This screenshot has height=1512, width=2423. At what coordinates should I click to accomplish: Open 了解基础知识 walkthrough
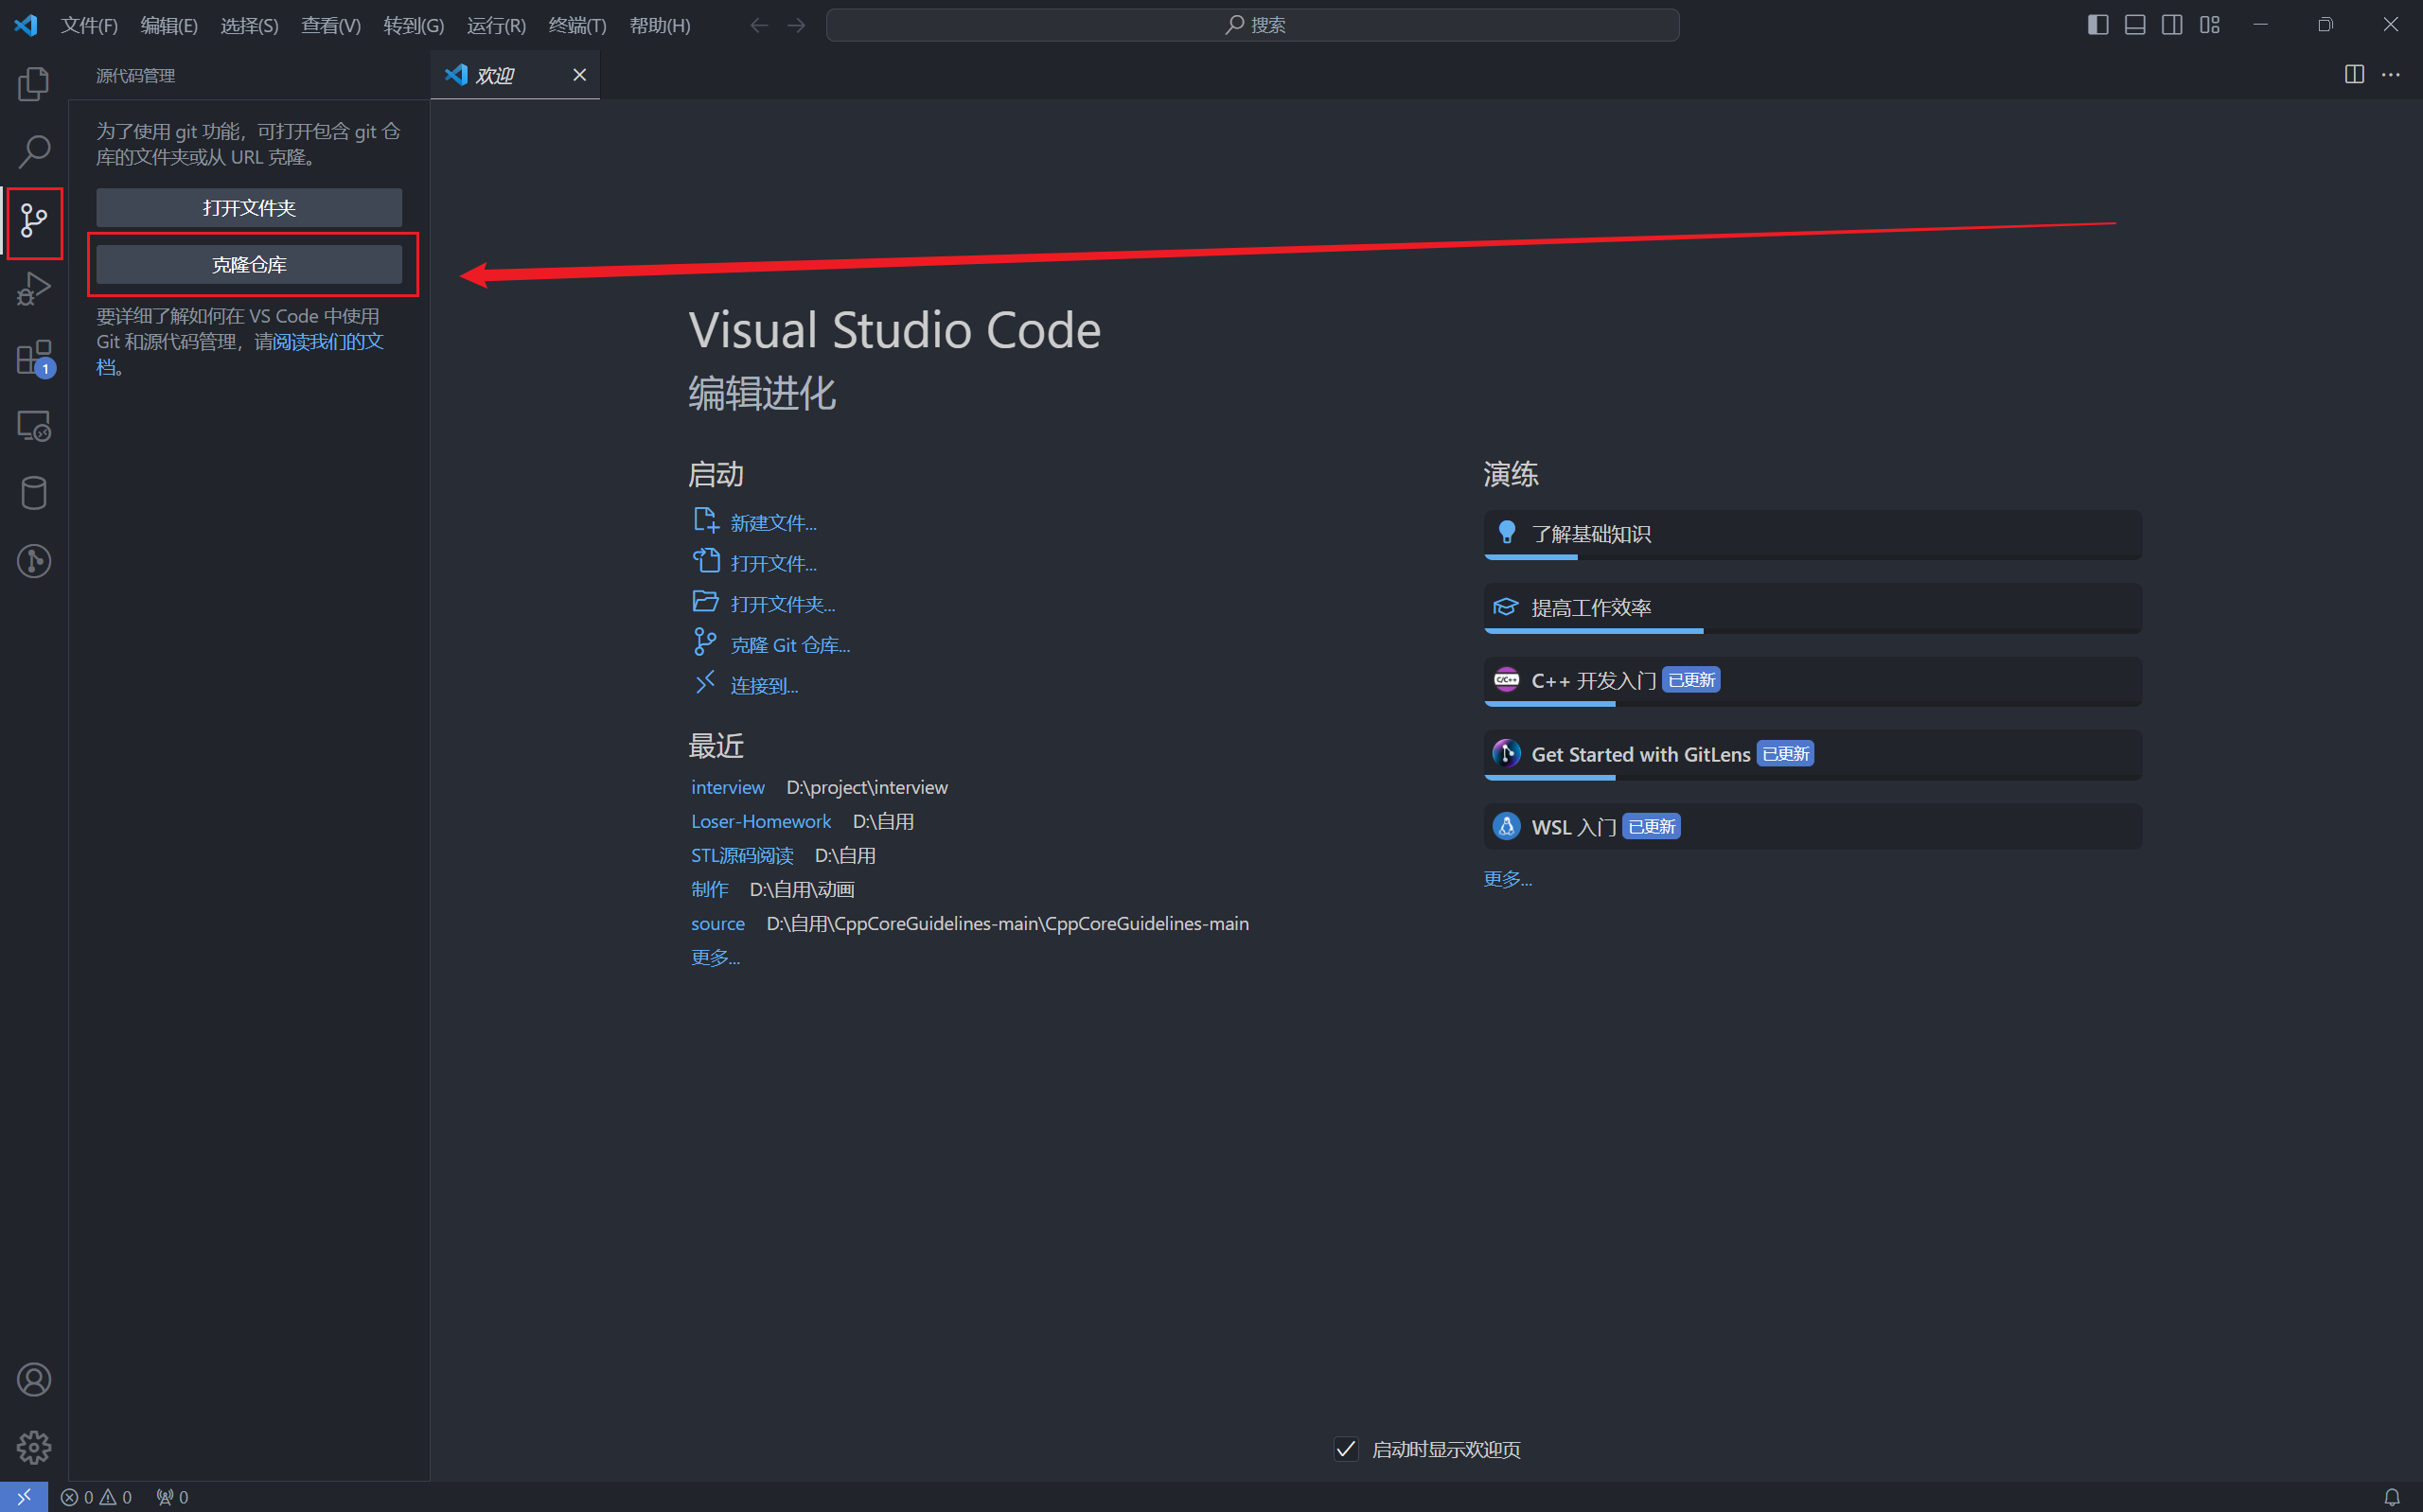tap(1812, 535)
